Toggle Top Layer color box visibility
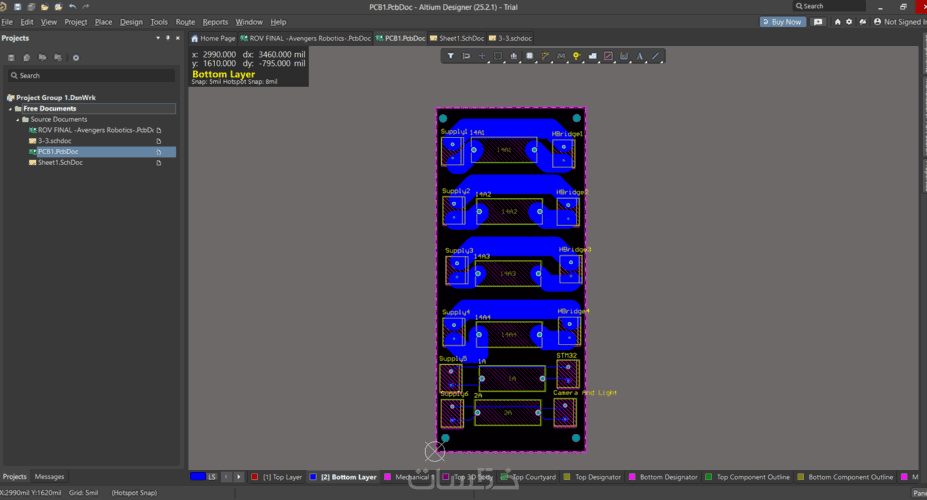The width and height of the screenshot is (927, 500). [x=255, y=477]
